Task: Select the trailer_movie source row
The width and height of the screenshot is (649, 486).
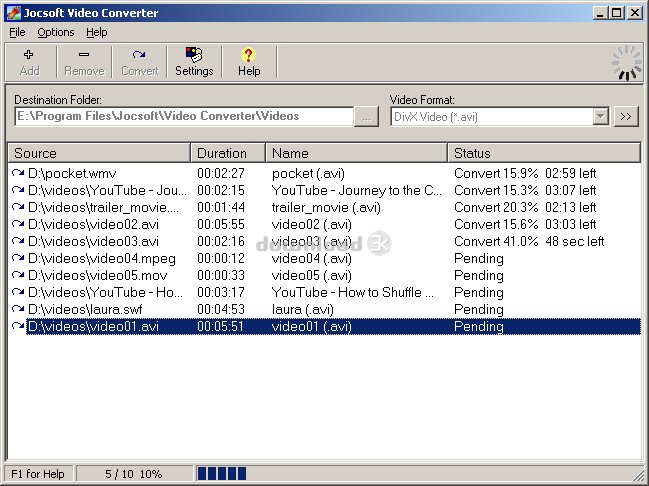Action: coord(325,207)
